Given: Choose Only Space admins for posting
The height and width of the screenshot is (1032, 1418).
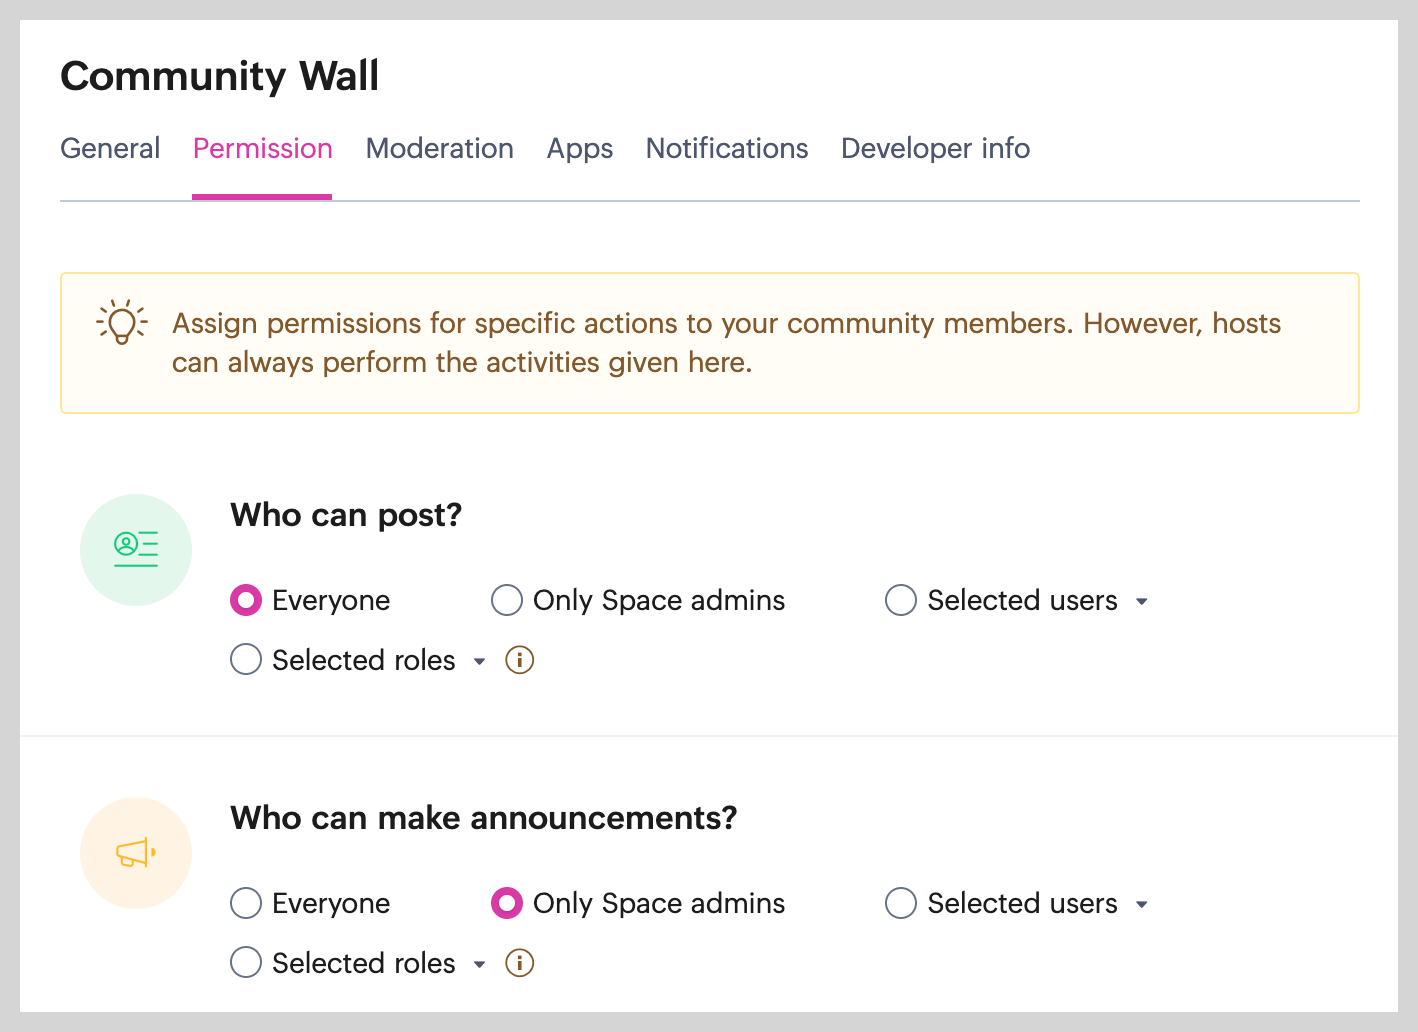Looking at the screenshot, I should (507, 600).
